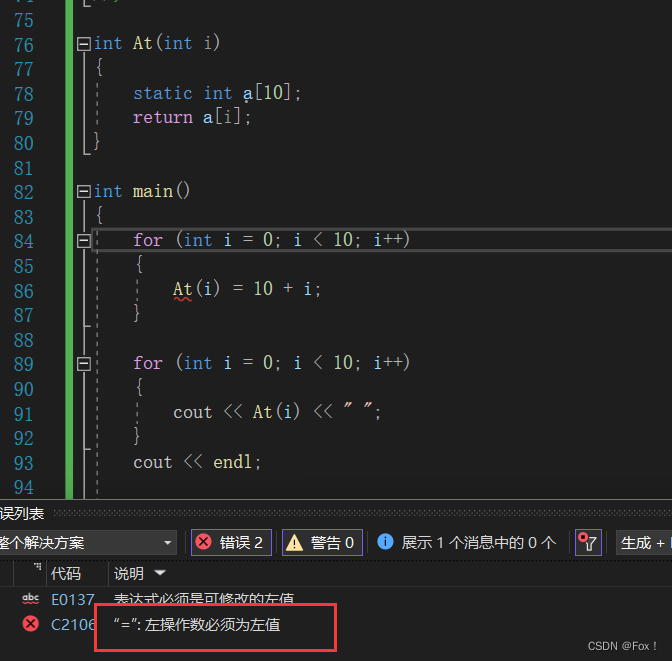Select the C2106 error description row
The image size is (672, 661).
click(197, 625)
